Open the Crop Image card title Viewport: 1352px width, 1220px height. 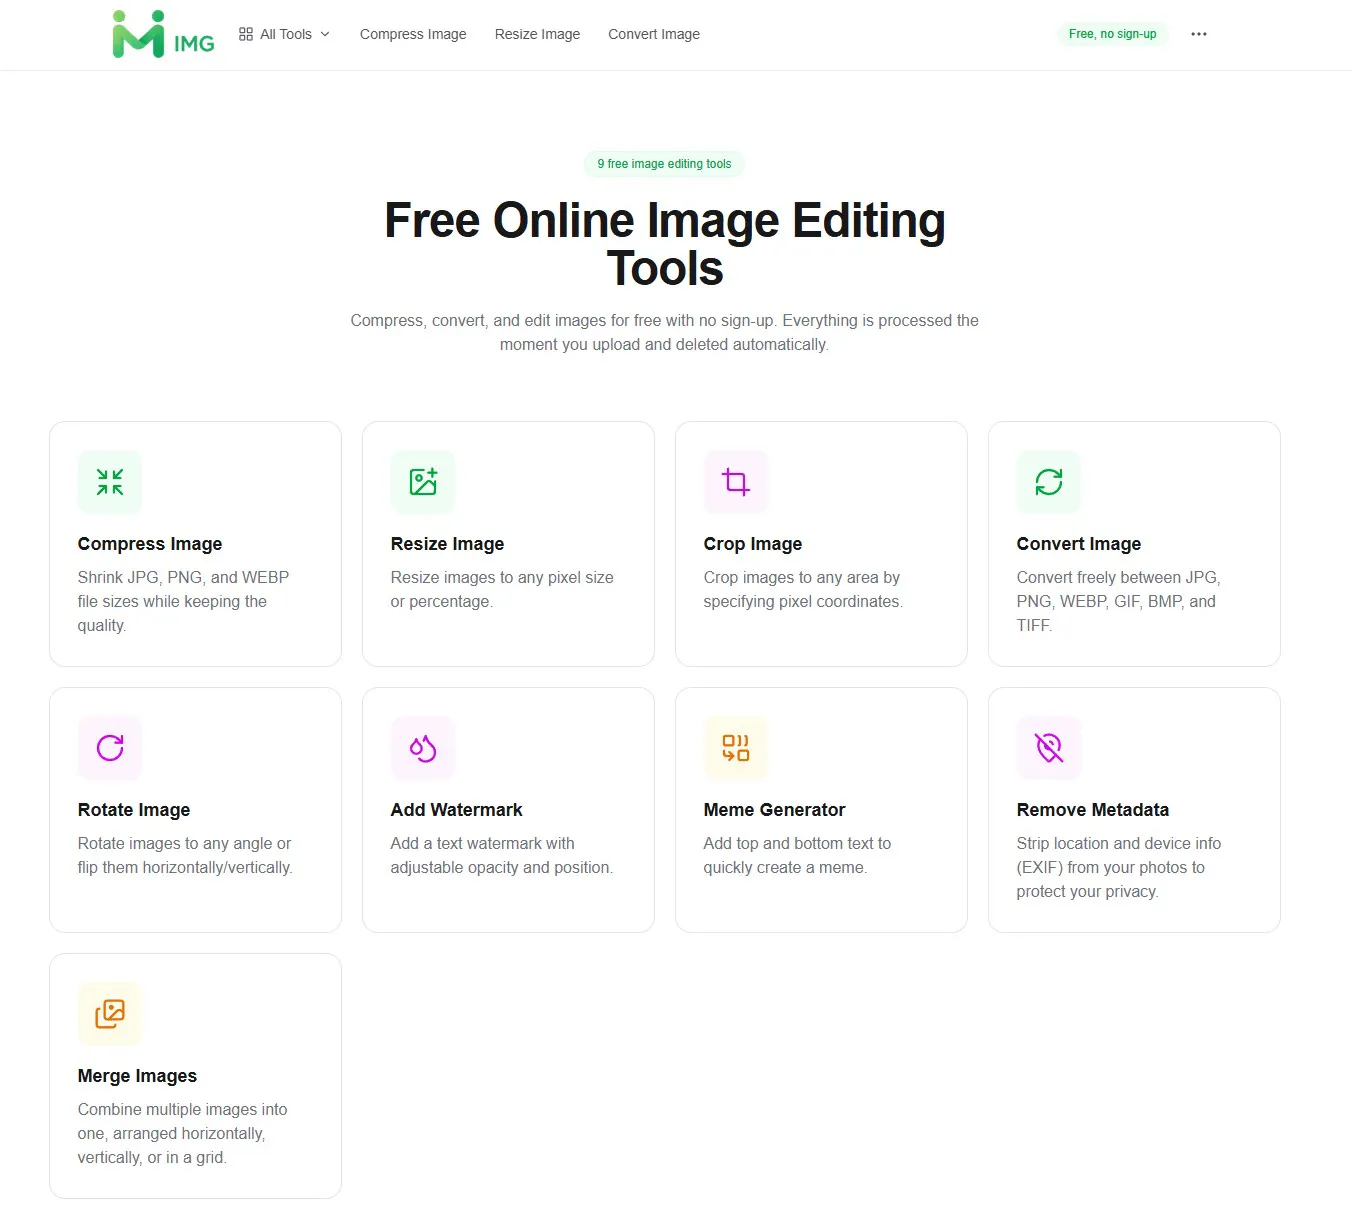coord(753,544)
